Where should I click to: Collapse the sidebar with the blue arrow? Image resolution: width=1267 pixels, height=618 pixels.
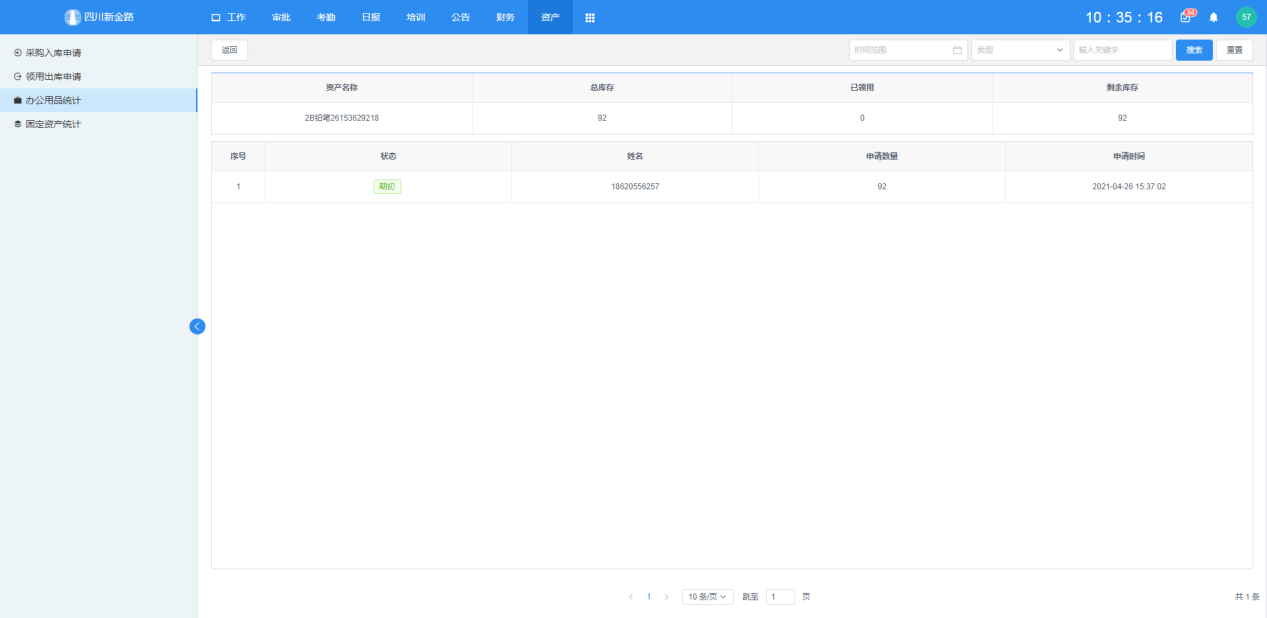pos(197,326)
